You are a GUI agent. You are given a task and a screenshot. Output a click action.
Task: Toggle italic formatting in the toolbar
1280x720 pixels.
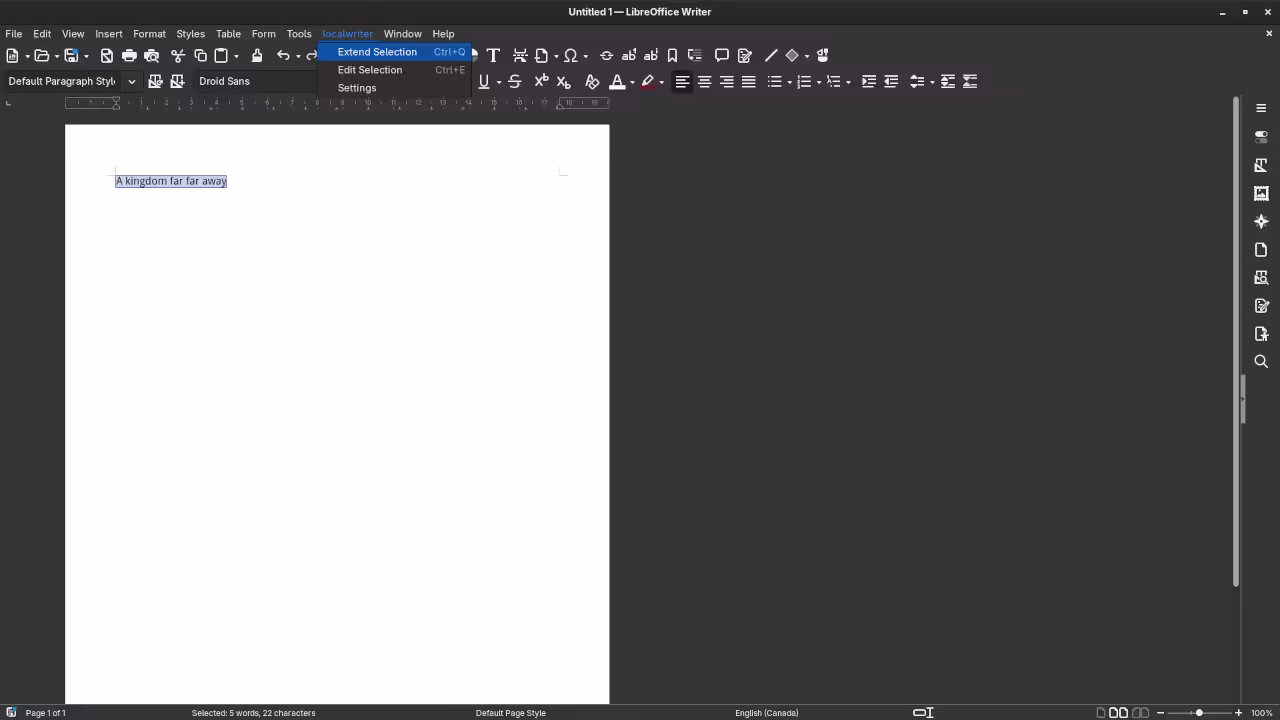pyautogui.click(x=462, y=81)
